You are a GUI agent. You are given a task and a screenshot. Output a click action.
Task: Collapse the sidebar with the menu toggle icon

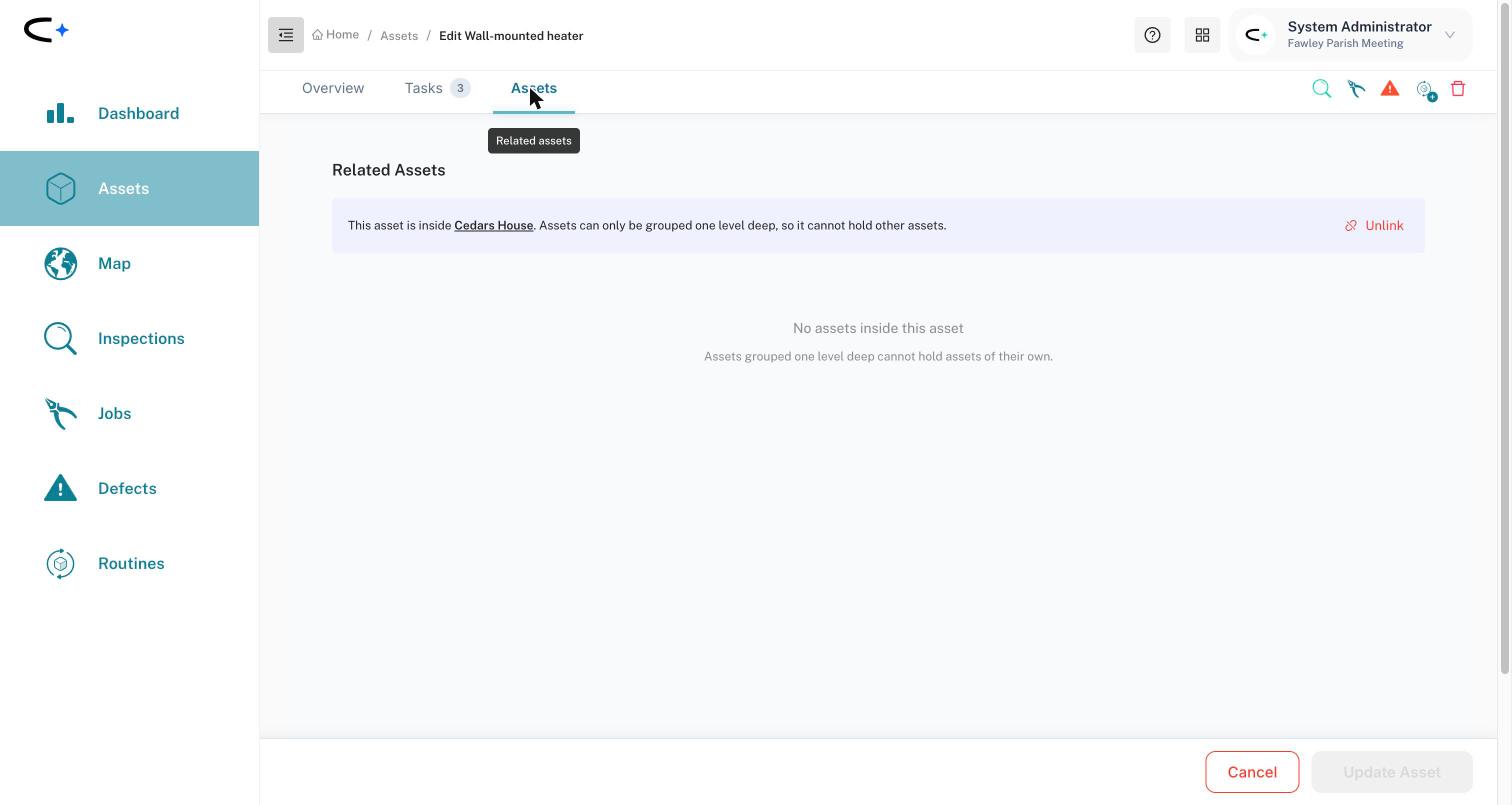[x=286, y=35]
